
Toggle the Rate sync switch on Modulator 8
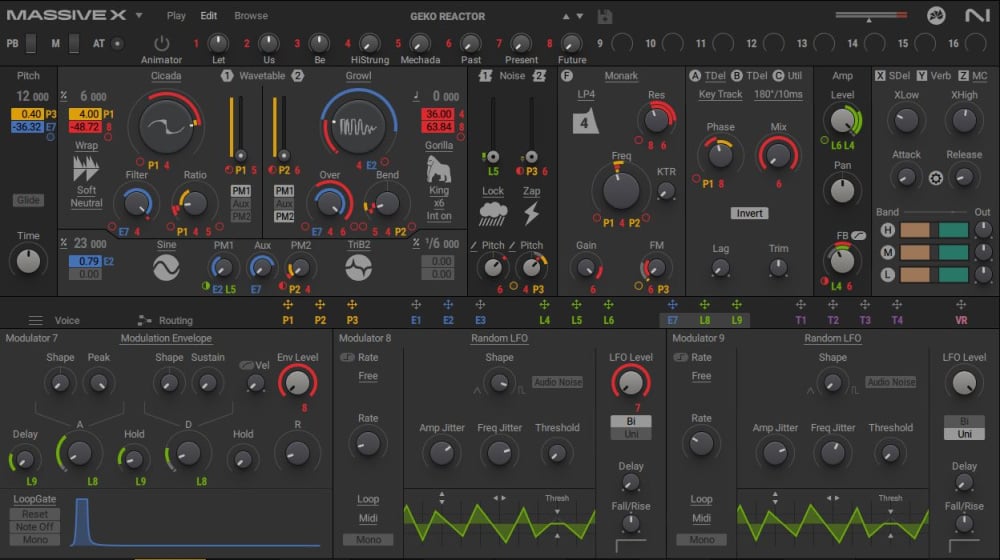tap(347, 357)
